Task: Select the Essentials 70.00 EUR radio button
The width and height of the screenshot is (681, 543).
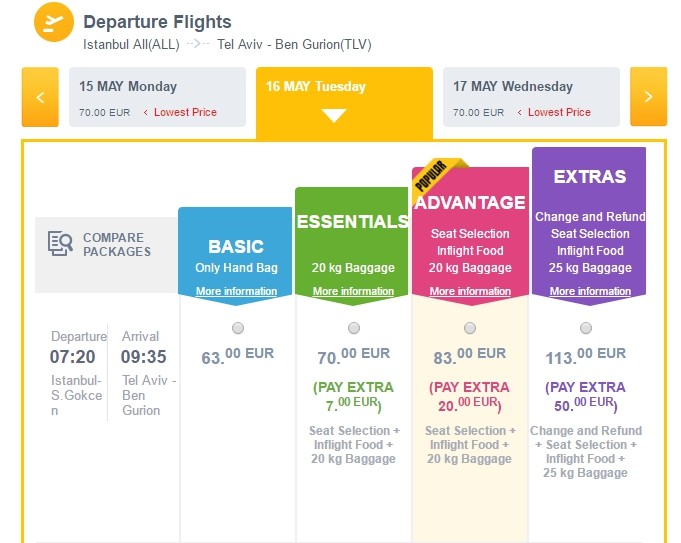Action: [x=354, y=328]
